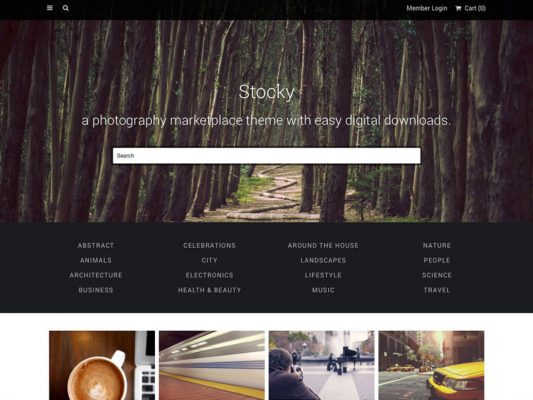
Task: View the blurred train photo thumbnail
Action: tap(212, 365)
